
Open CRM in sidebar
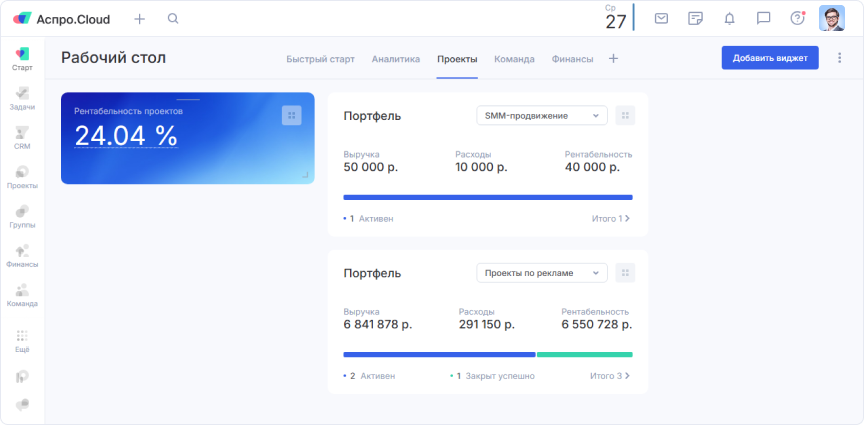(23, 138)
